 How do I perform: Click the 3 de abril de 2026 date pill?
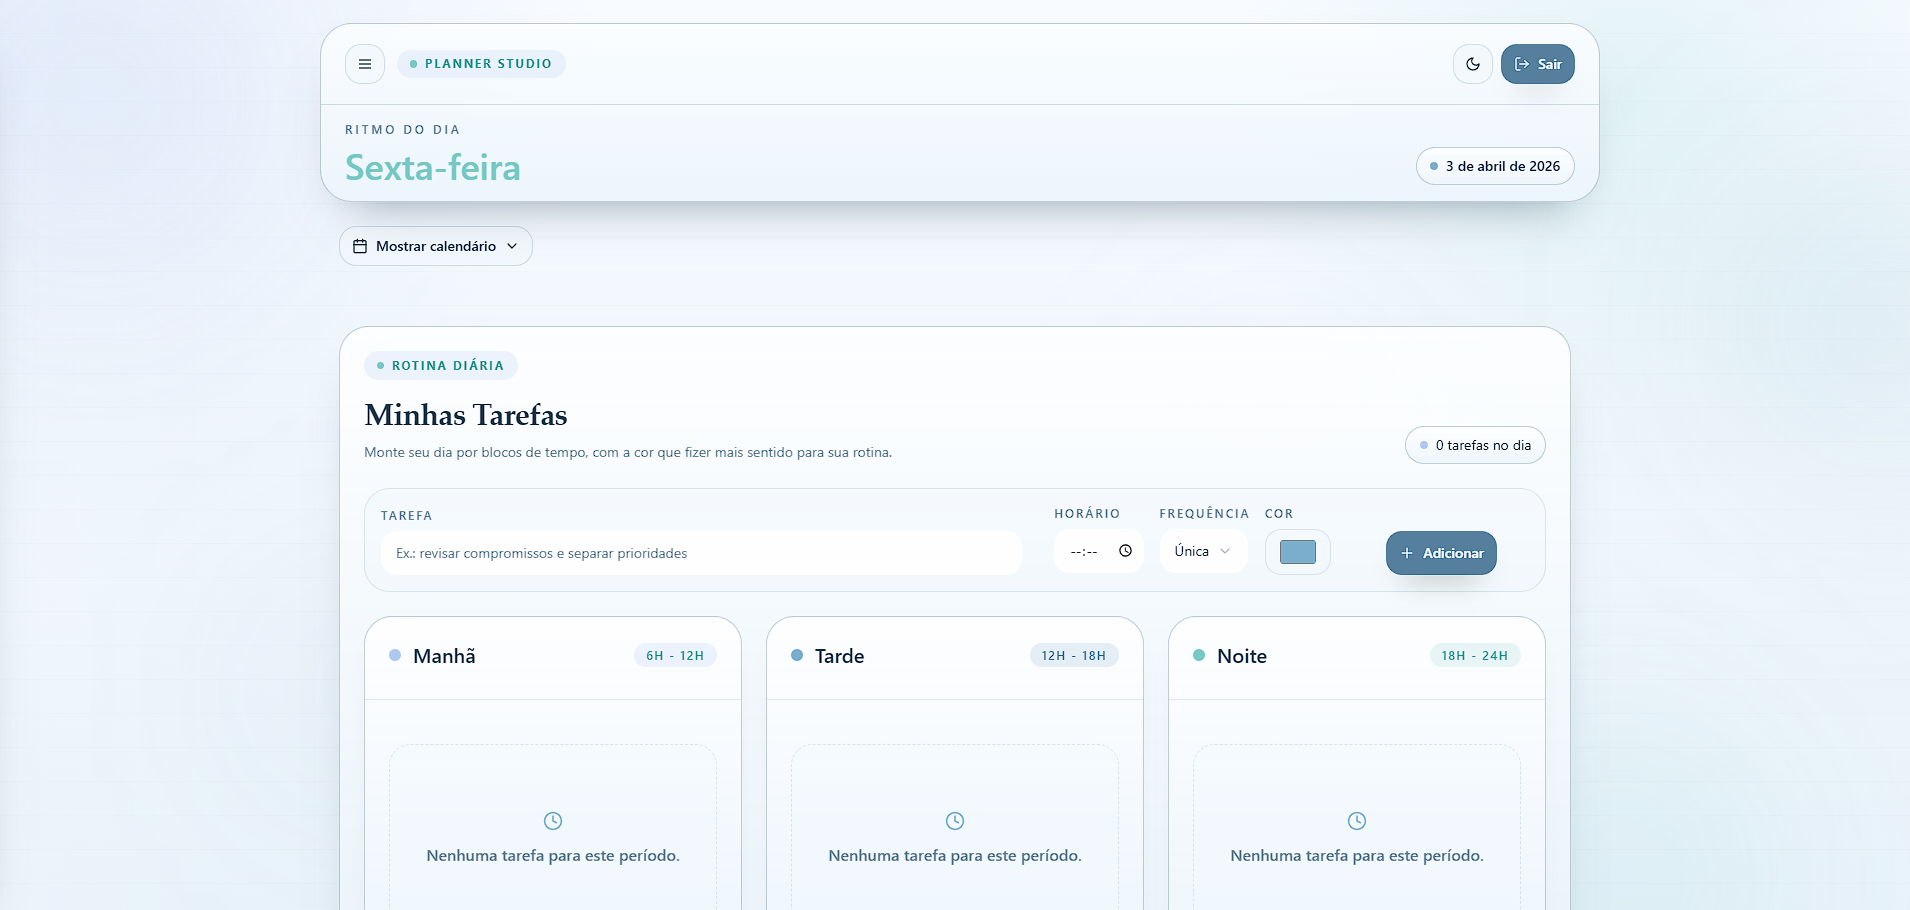(x=1495, y=166)
